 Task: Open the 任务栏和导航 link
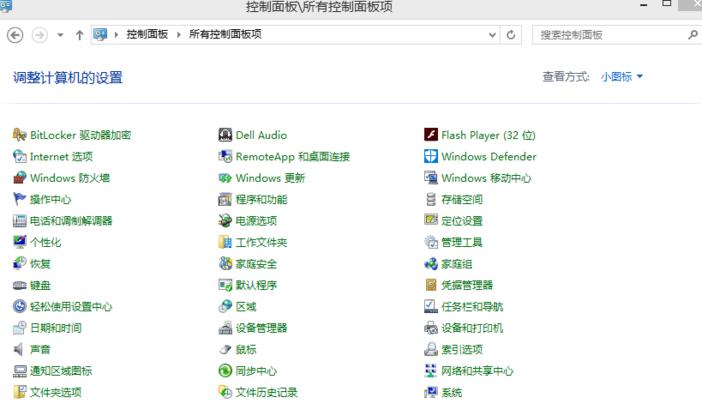click(x=472, y=307)
